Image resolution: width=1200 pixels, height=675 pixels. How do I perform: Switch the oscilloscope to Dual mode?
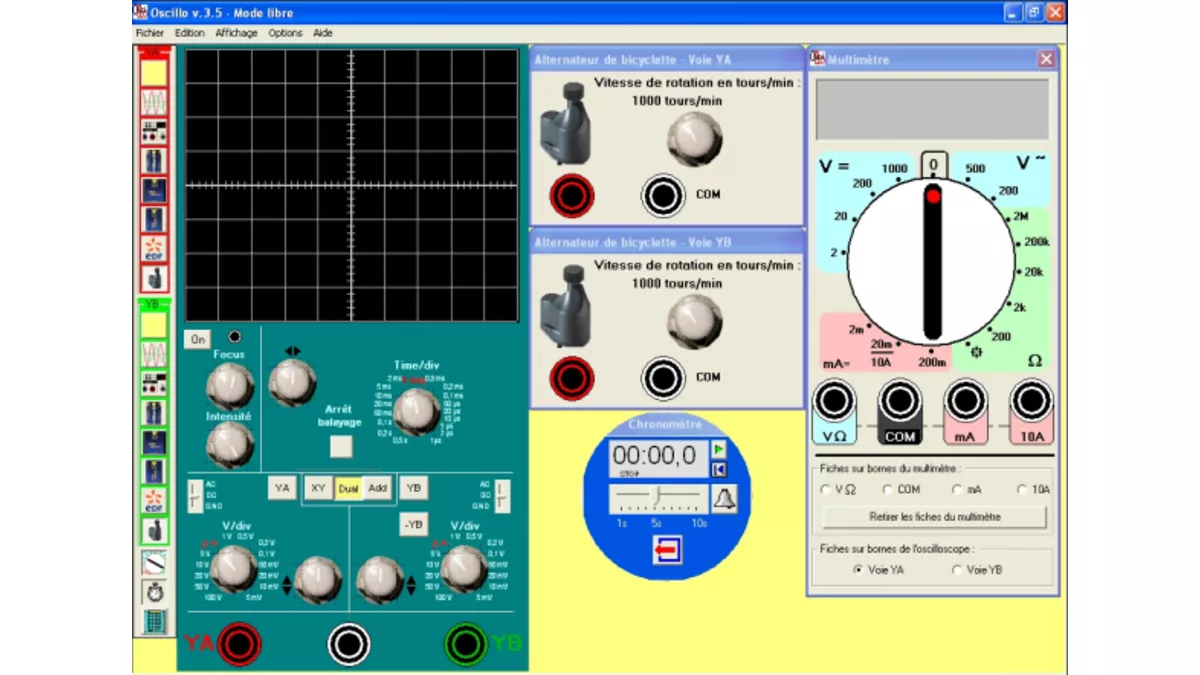point(349,488)
